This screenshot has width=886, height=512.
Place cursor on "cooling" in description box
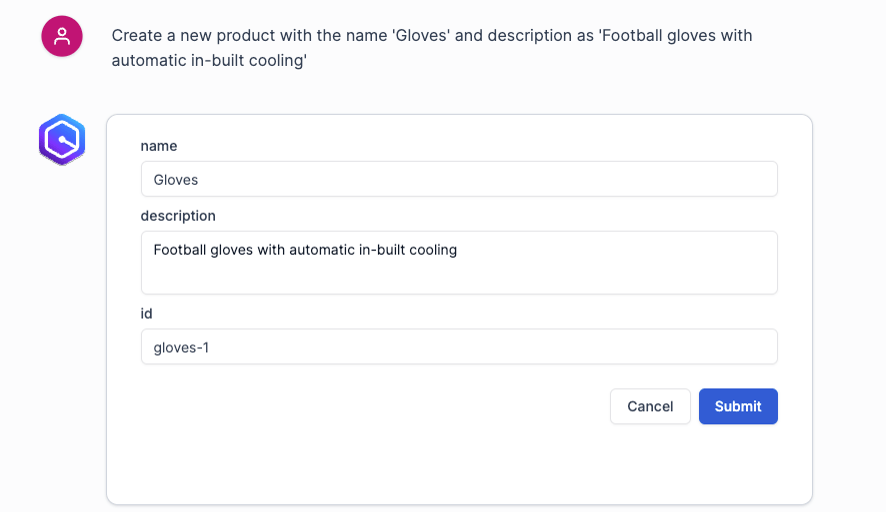432,250
